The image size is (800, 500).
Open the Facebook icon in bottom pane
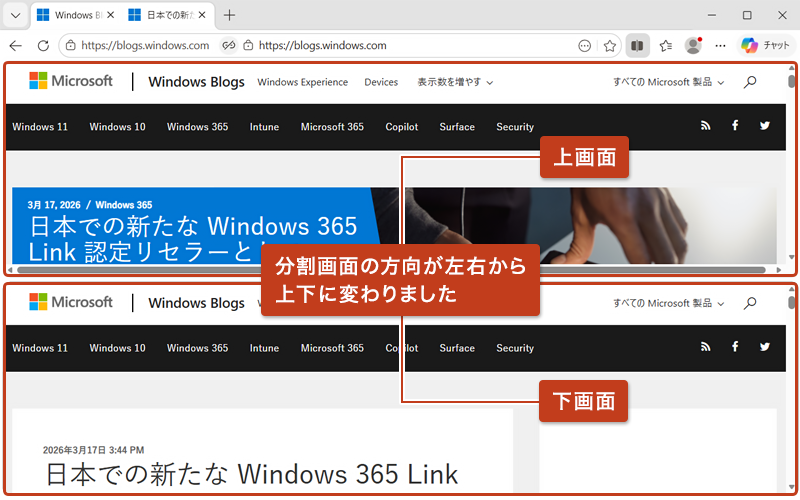coord(735,348)
